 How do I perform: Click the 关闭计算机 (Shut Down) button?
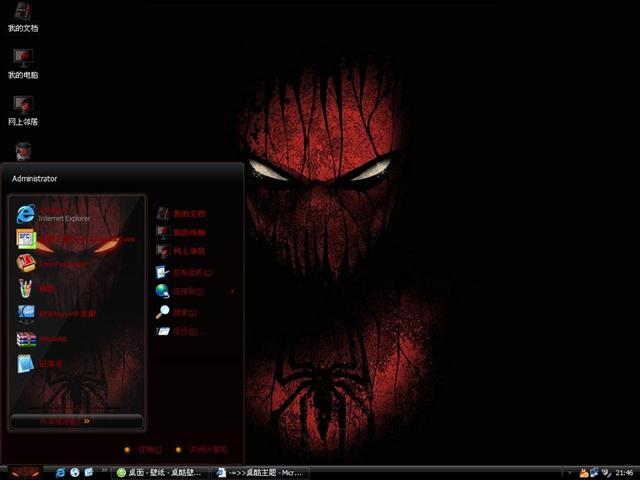(x=202, y=450)
